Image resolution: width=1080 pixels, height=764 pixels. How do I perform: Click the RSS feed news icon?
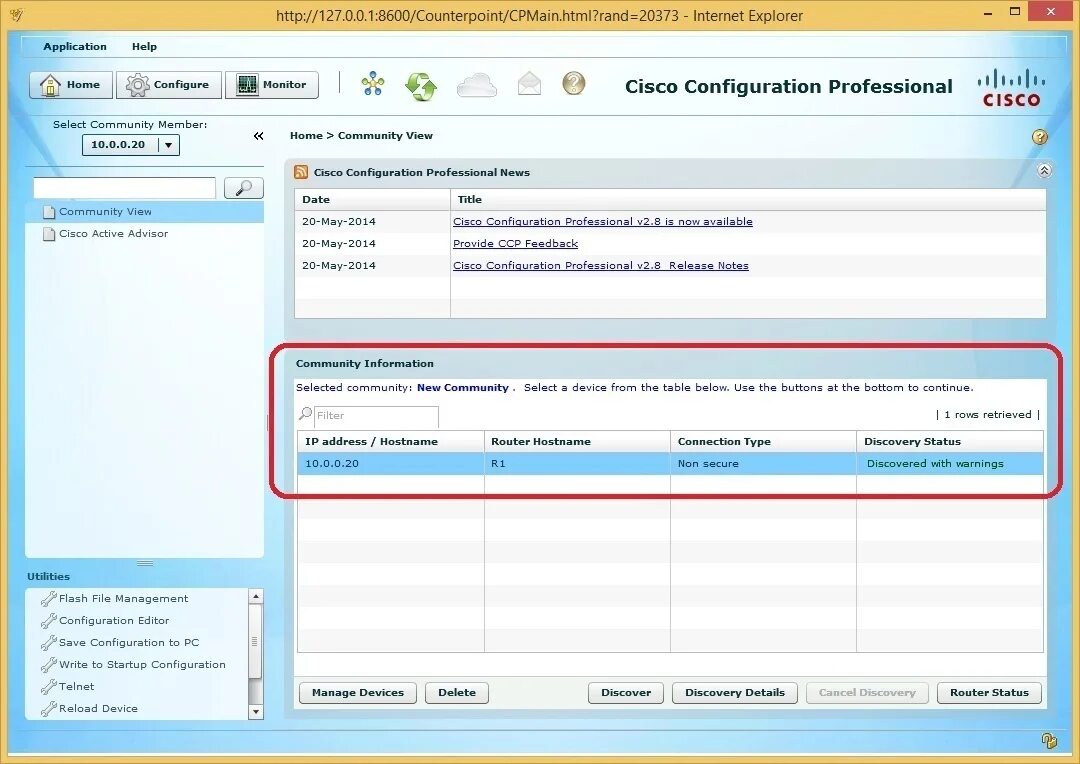(301, 172)
